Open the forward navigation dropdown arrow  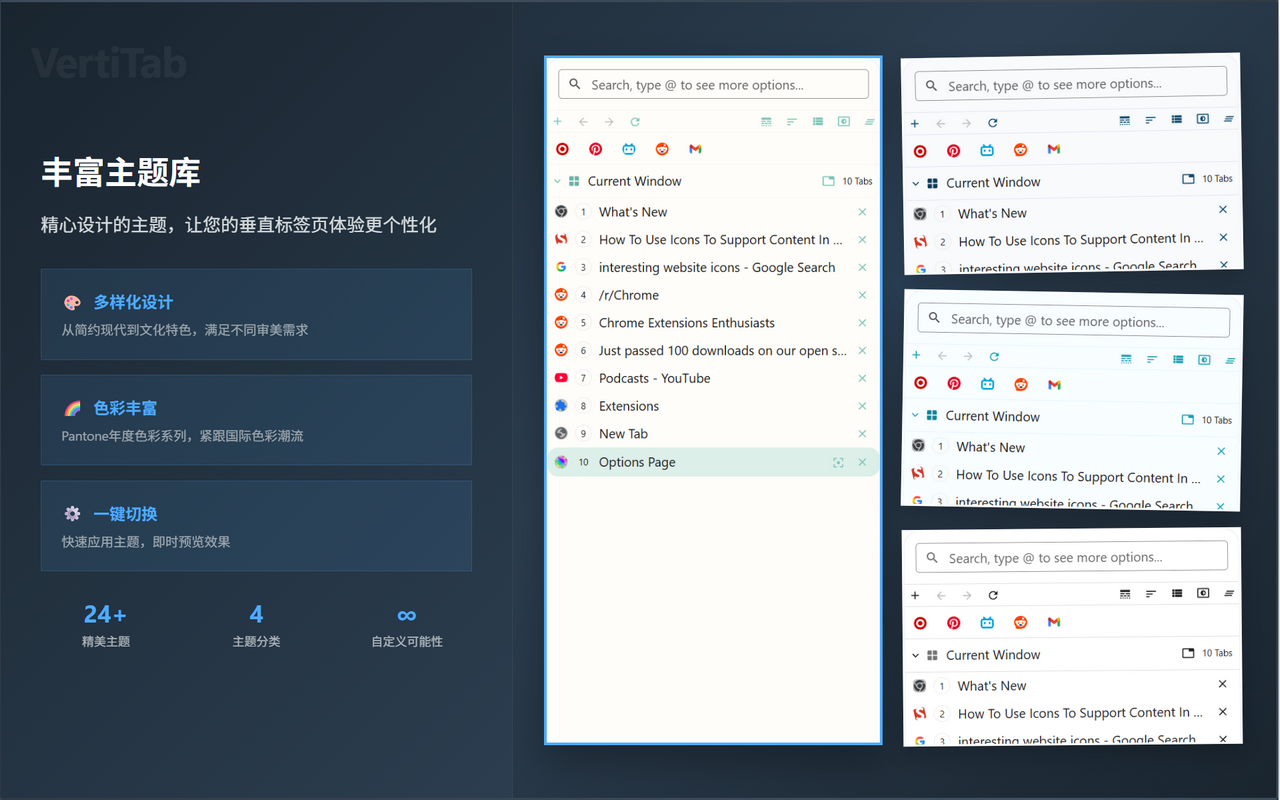tap(608, 121)
